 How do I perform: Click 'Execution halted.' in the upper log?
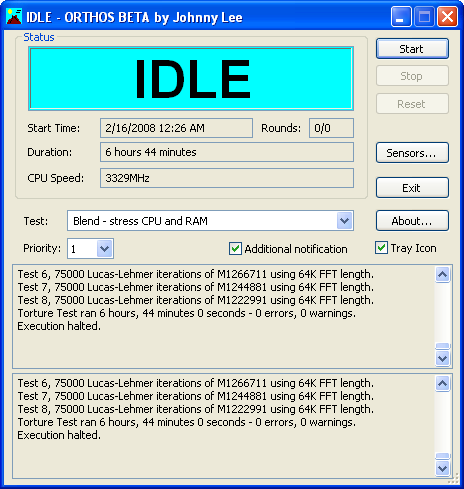[x=59, y=326]
